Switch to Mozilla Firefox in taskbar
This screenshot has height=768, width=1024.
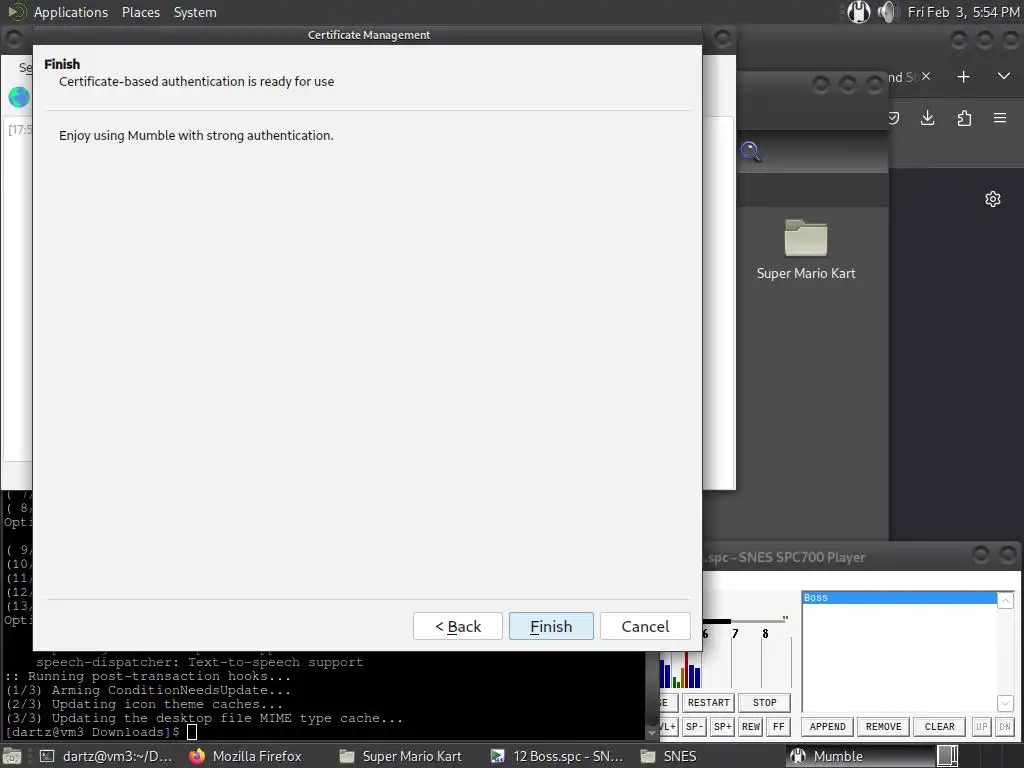246,756
